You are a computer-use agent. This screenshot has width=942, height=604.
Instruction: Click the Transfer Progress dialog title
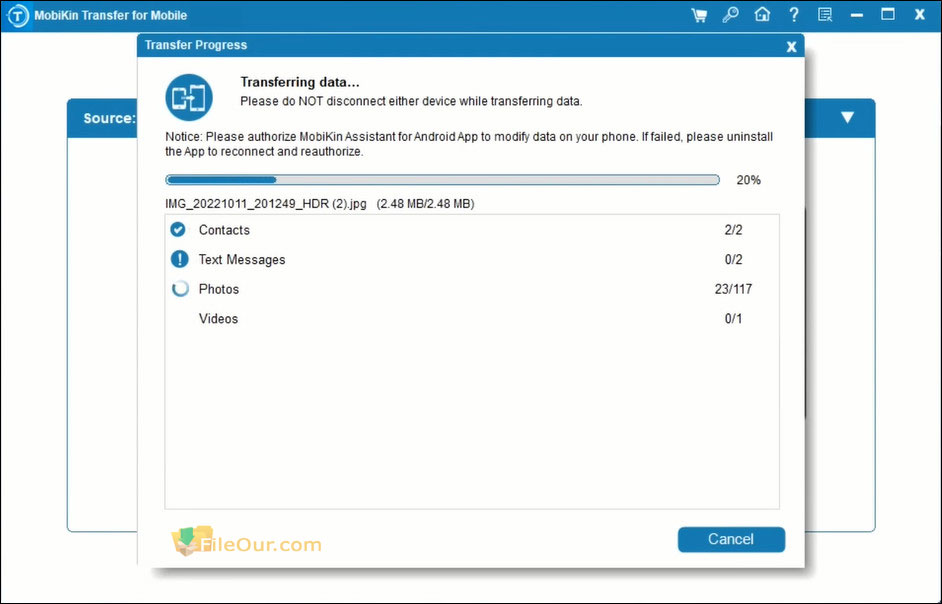(x=196, y=45)
